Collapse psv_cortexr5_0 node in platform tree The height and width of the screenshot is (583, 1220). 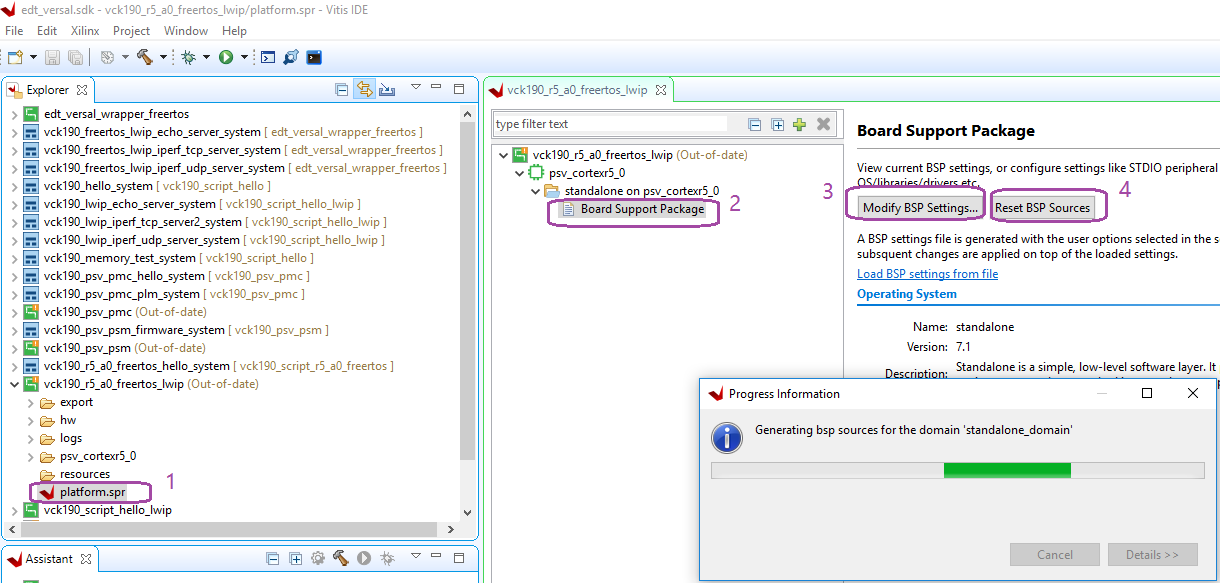(x=519, y=173)
